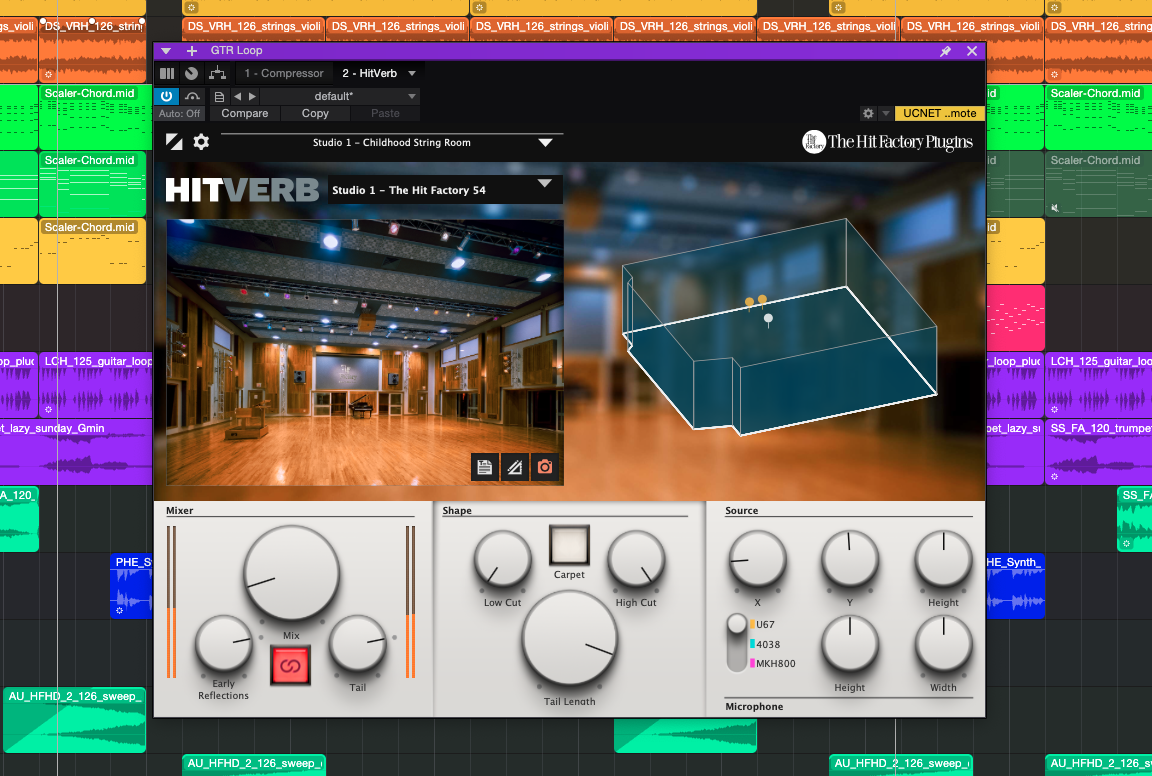Screen dimensions: 1152x776
Task: Click the gear icon beside UCNET ..mote
Action: click(x=868, y=113)
